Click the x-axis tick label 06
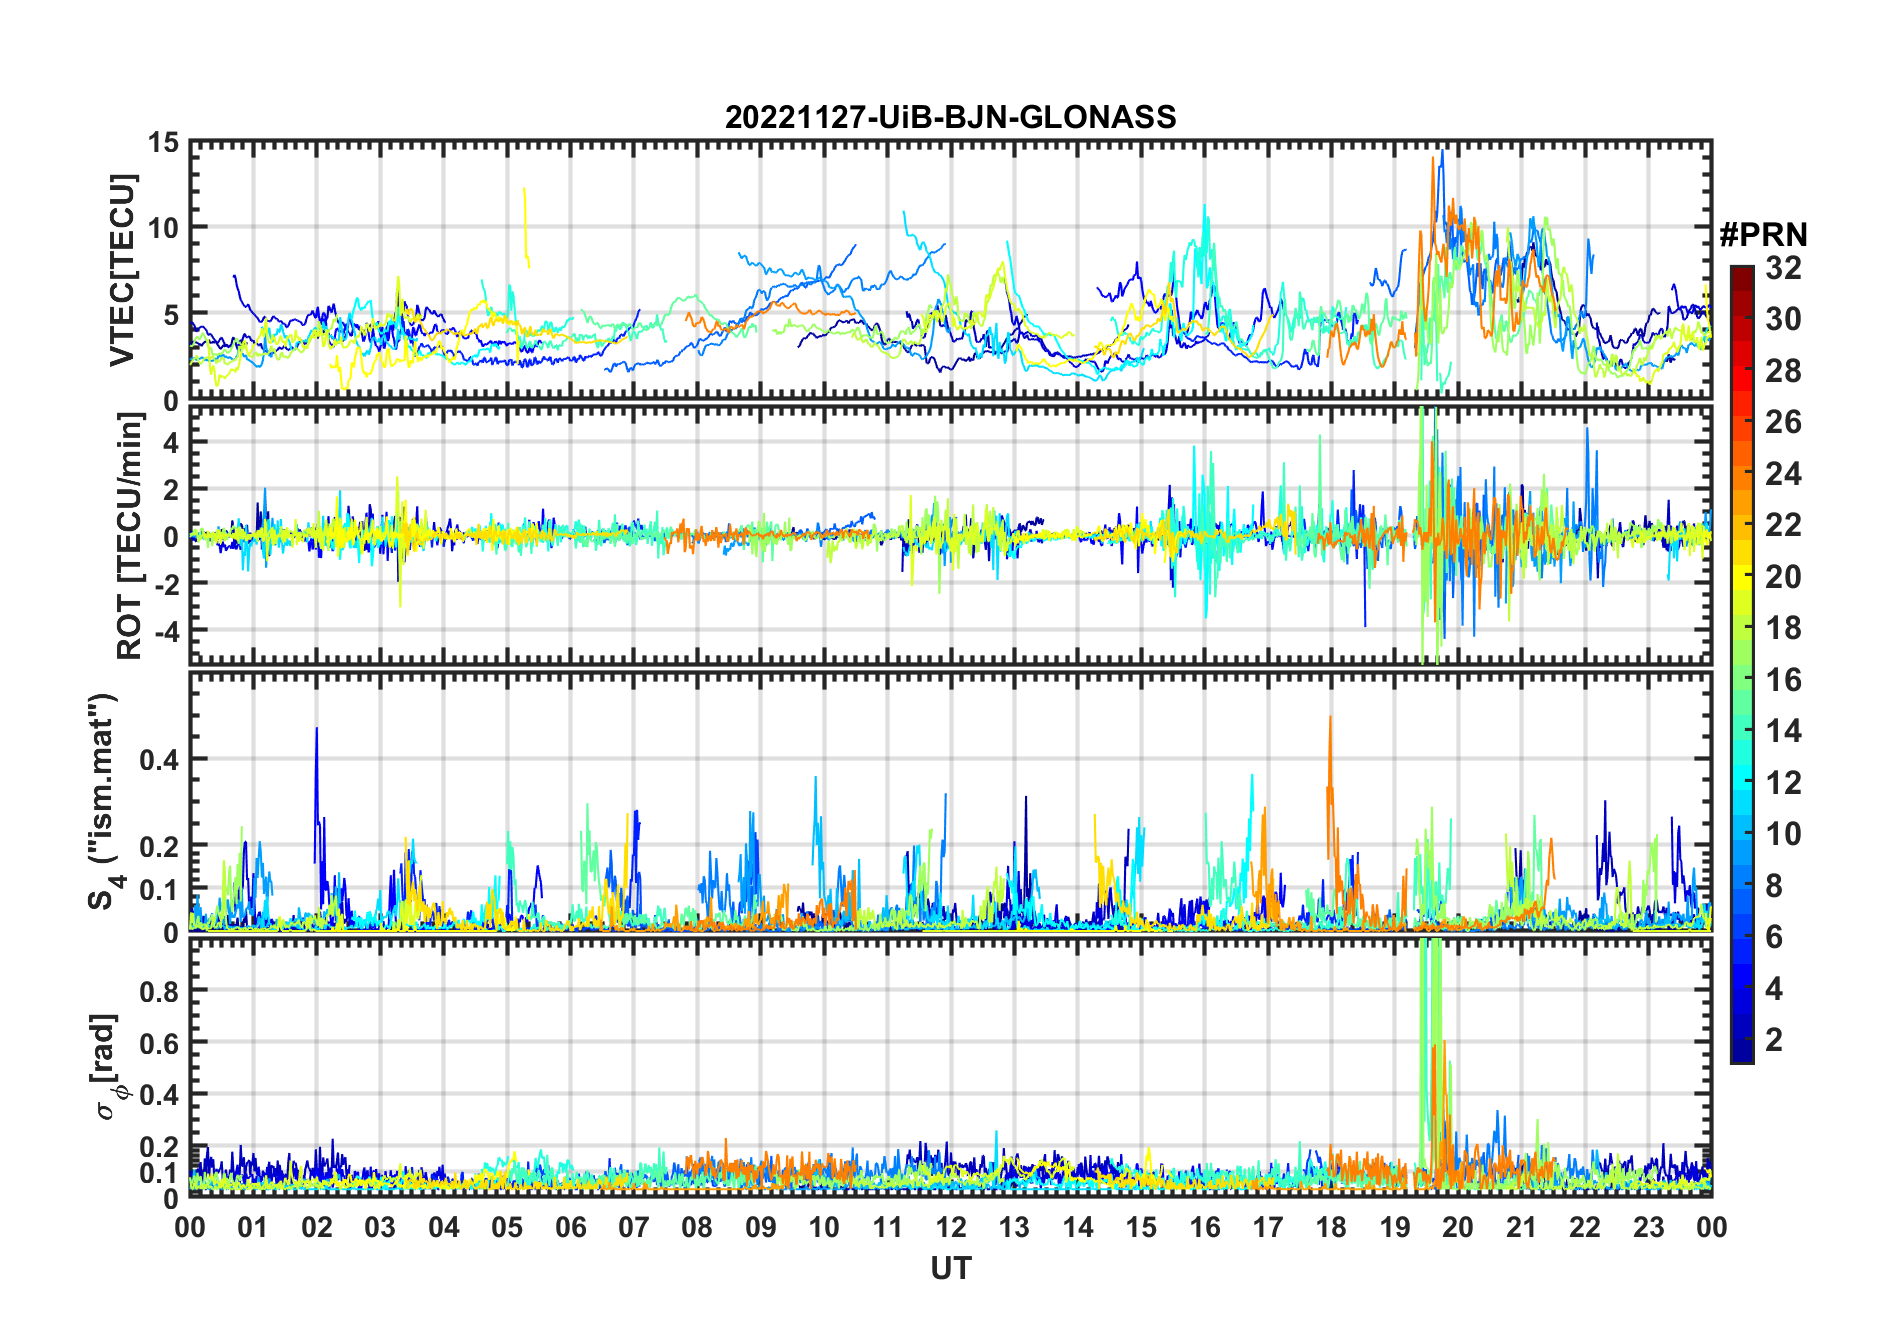 (570, 1227)
